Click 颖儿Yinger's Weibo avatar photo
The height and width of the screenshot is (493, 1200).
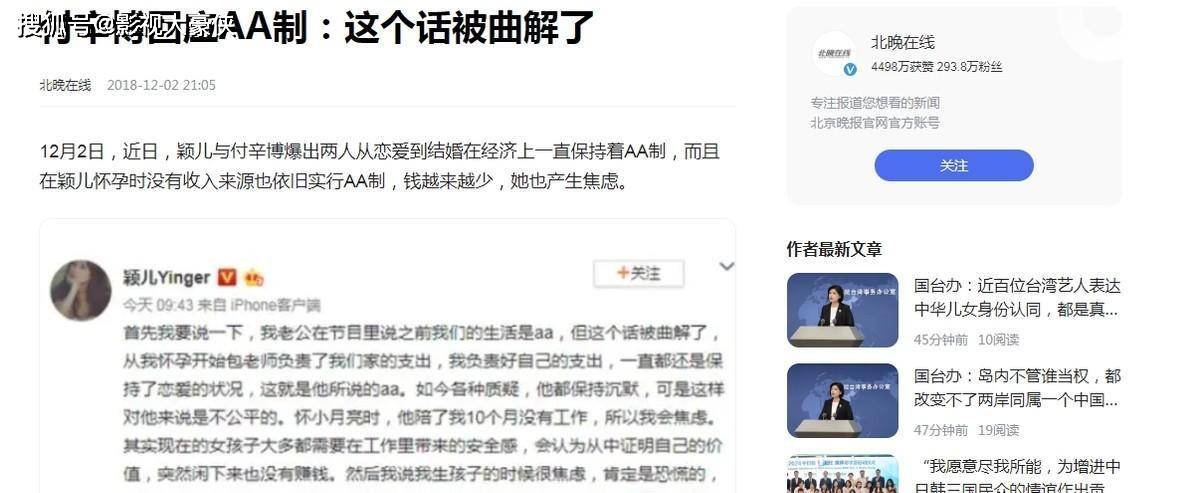tap(81, 290)
